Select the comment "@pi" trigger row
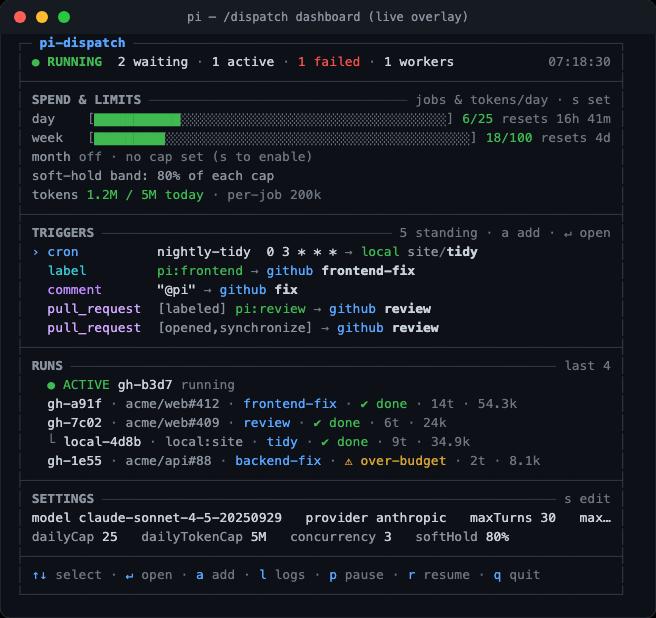This screenshot has width=656, height=618. pos(172,290)
